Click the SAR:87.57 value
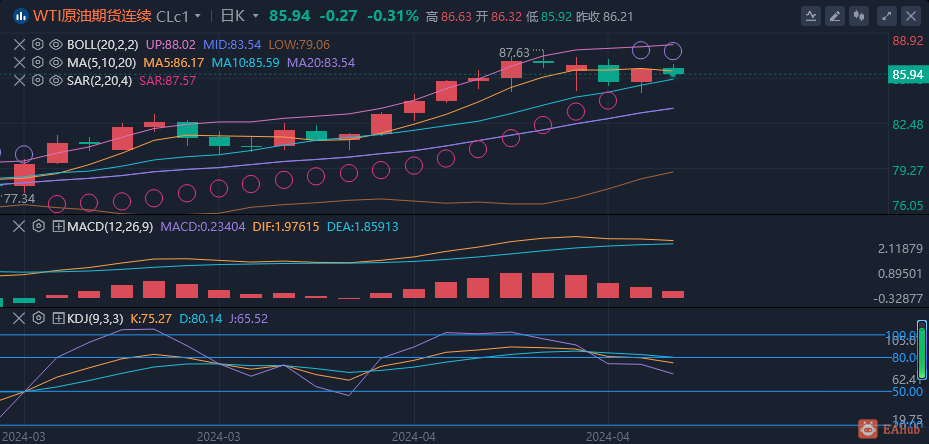The image size is (929, 444). pyautogui.click(x=167, y=80)
